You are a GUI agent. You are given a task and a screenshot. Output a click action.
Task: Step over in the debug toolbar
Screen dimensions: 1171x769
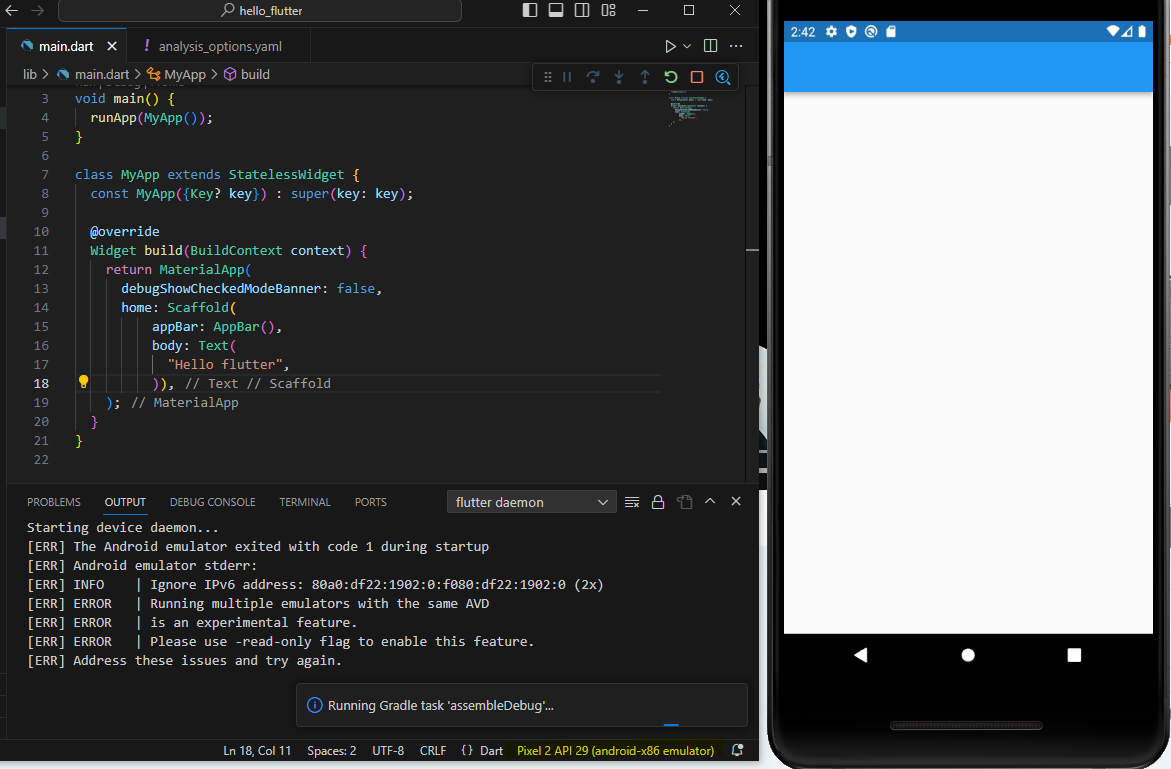click(593, 77)
